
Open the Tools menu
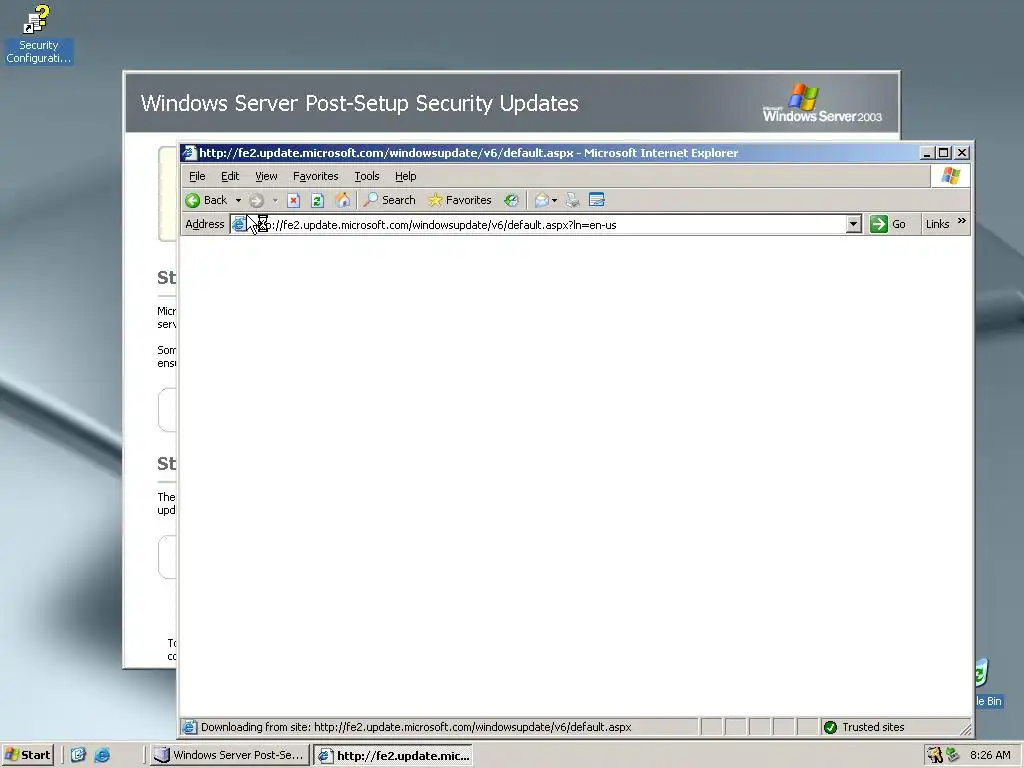click(x=367, y=176)
